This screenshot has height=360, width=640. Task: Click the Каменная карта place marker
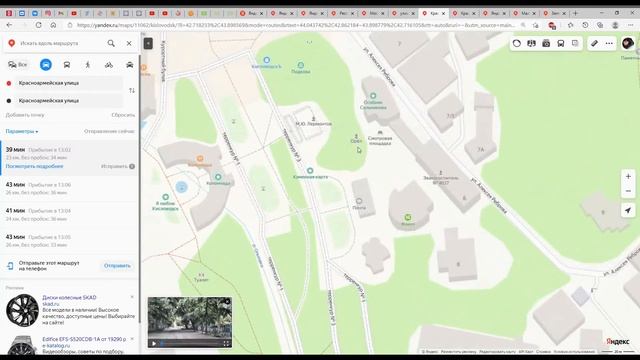[310, 171]
